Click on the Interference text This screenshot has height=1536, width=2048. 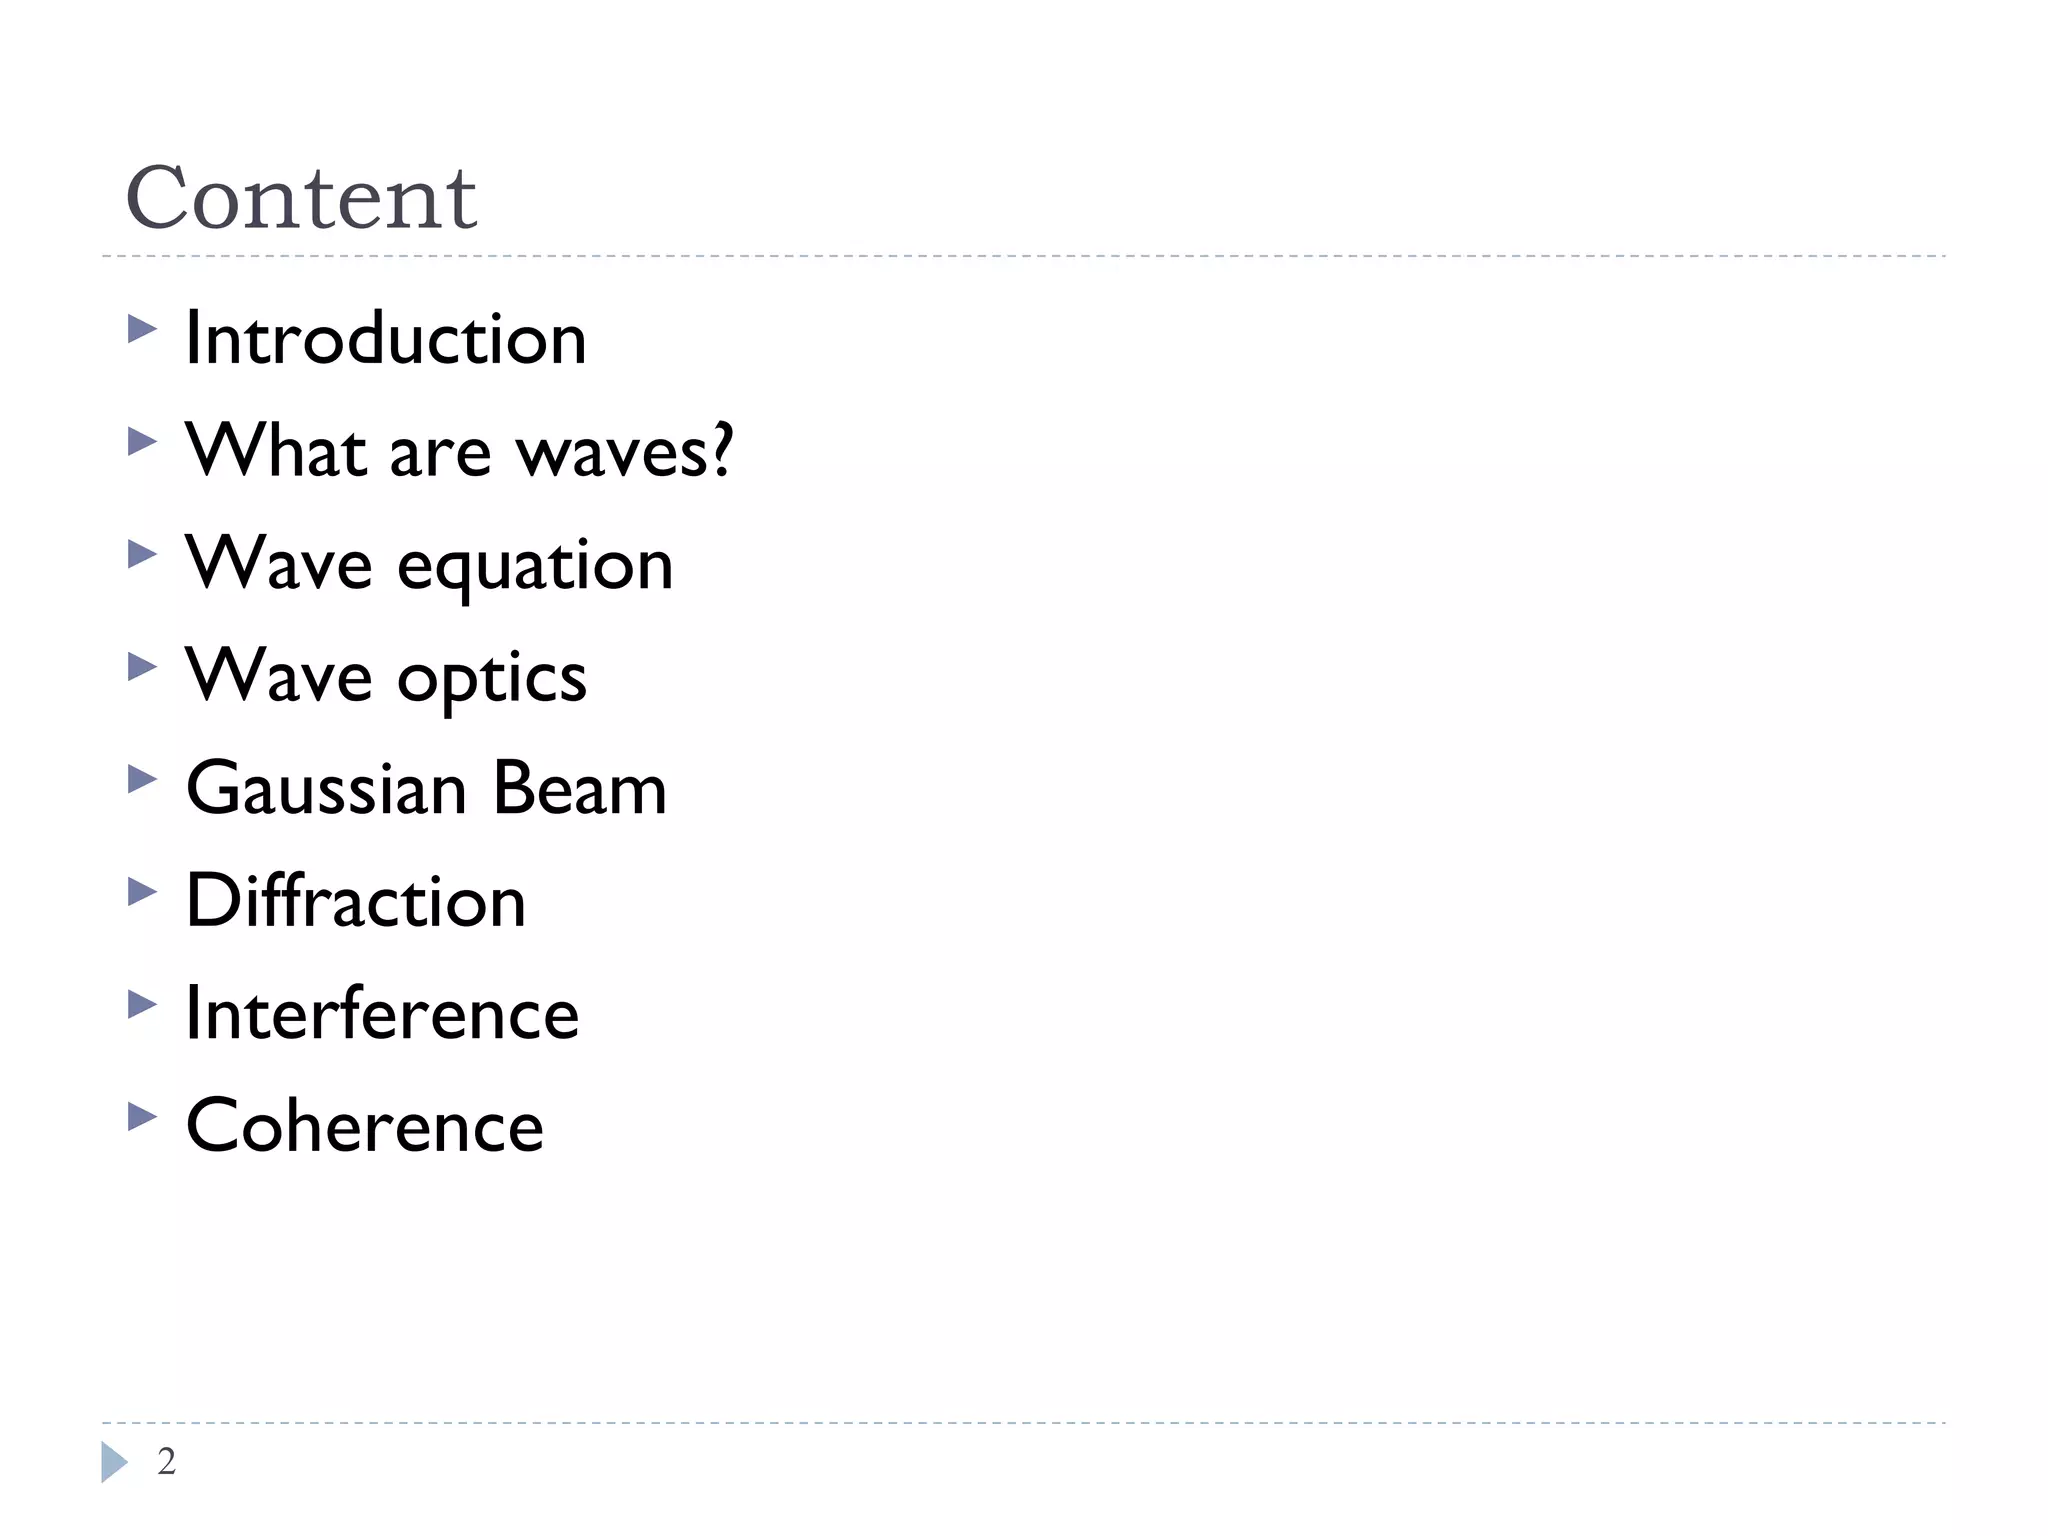382,1014
